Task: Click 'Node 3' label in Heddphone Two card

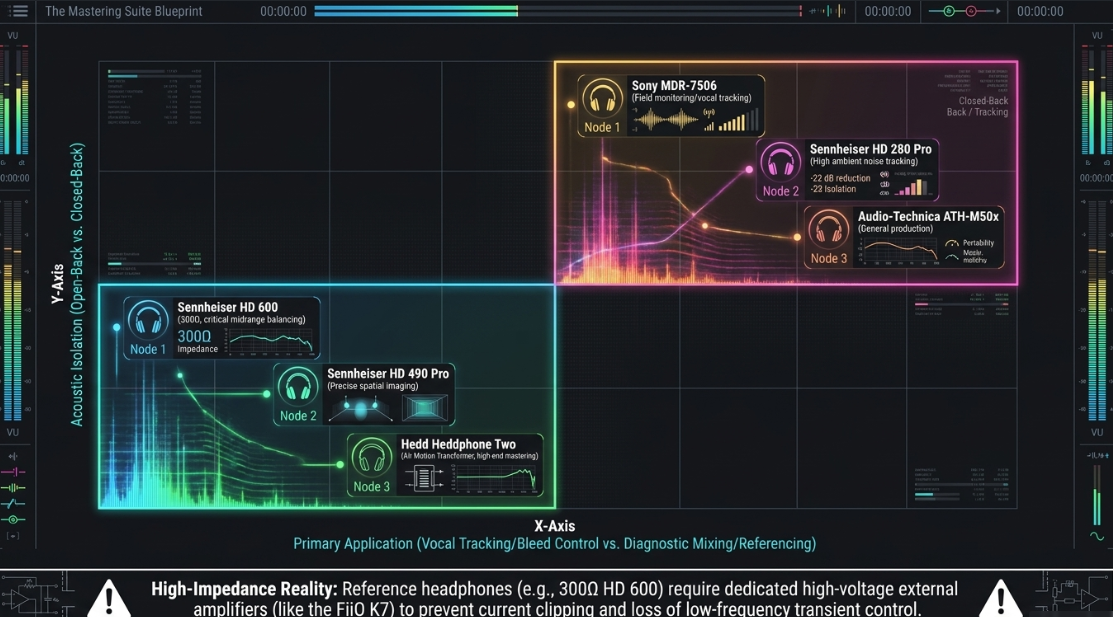Action: tap(372, 487)
